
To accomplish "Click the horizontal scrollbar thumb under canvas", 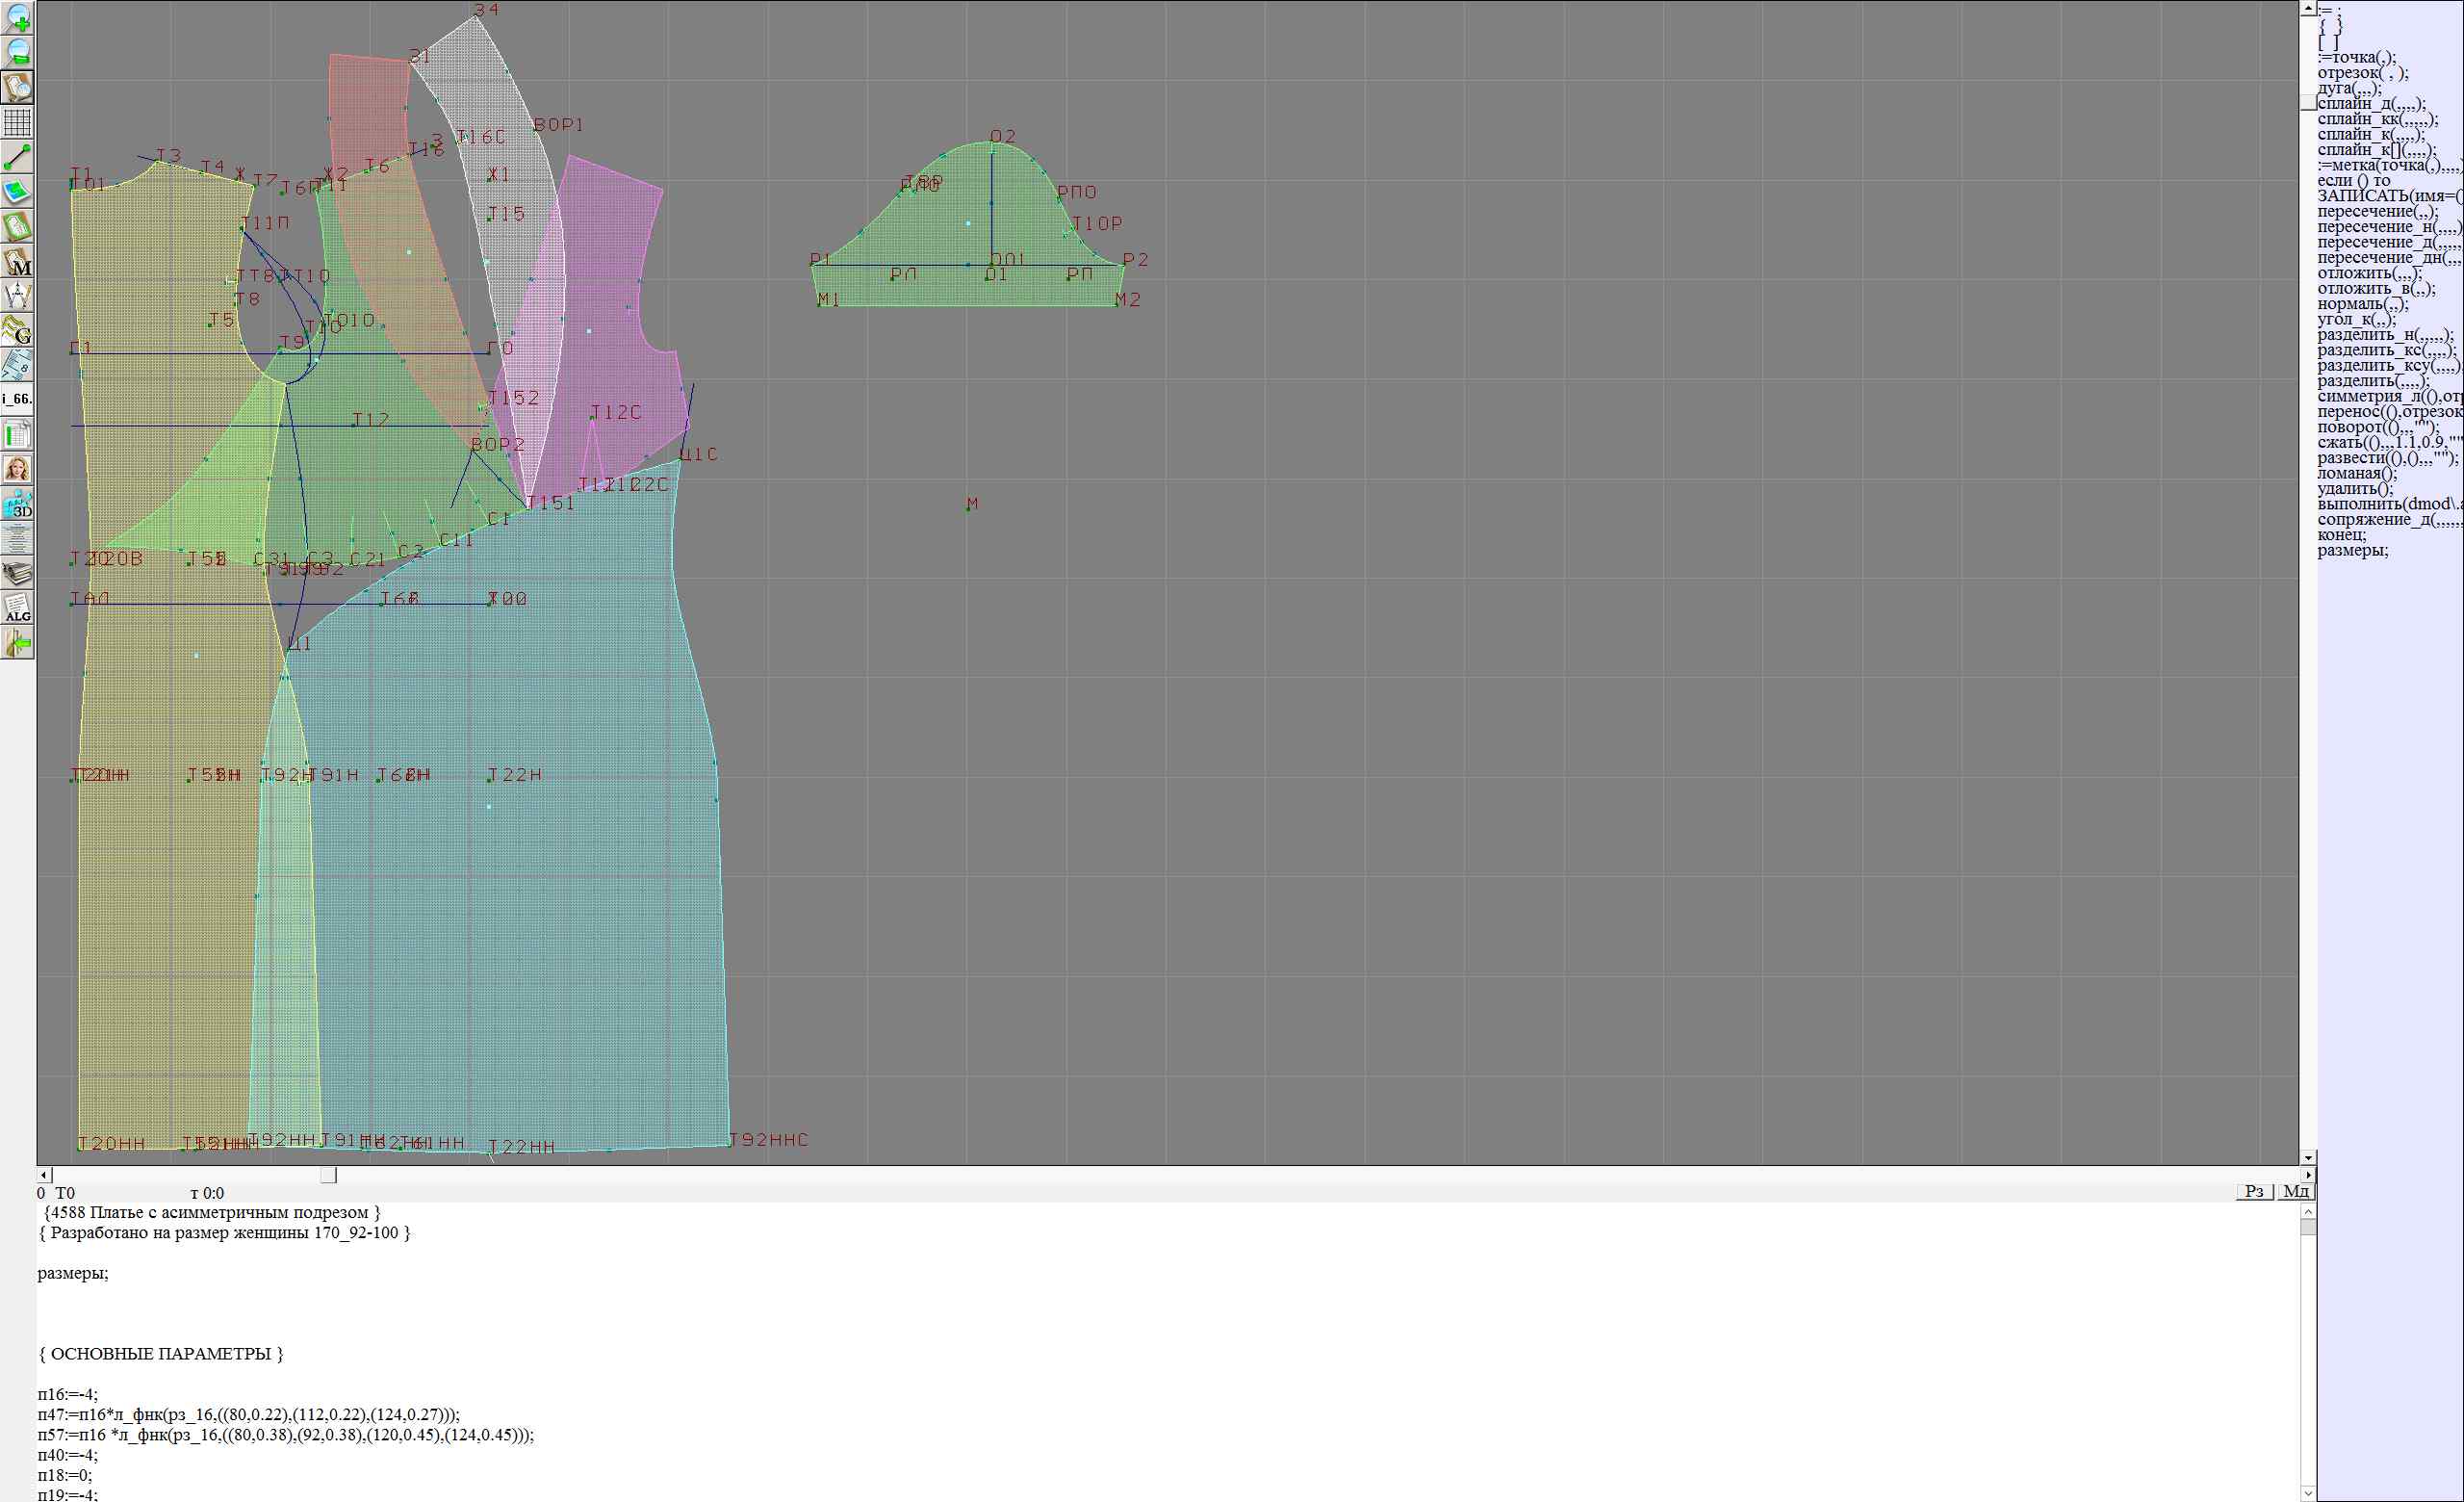I will tap(328, 1175).
